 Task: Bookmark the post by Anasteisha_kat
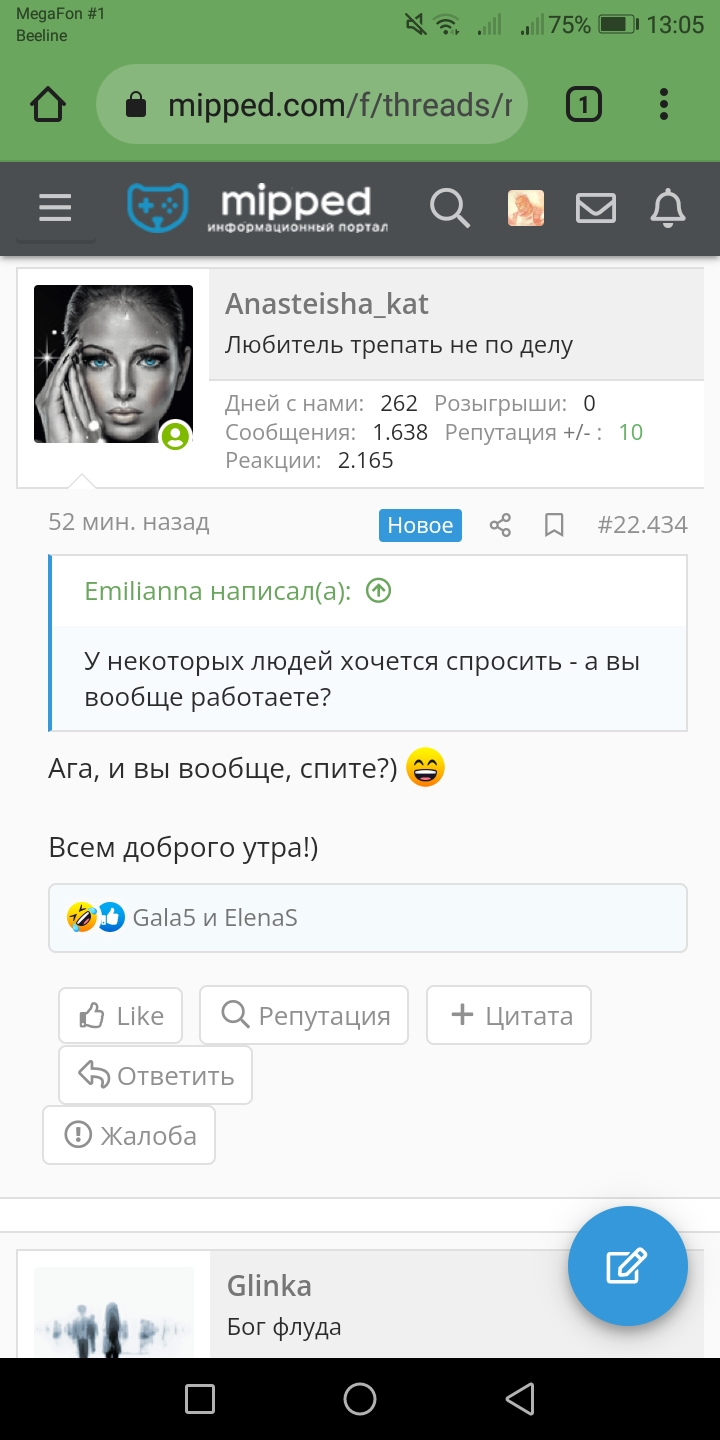(x=554, y=525)
